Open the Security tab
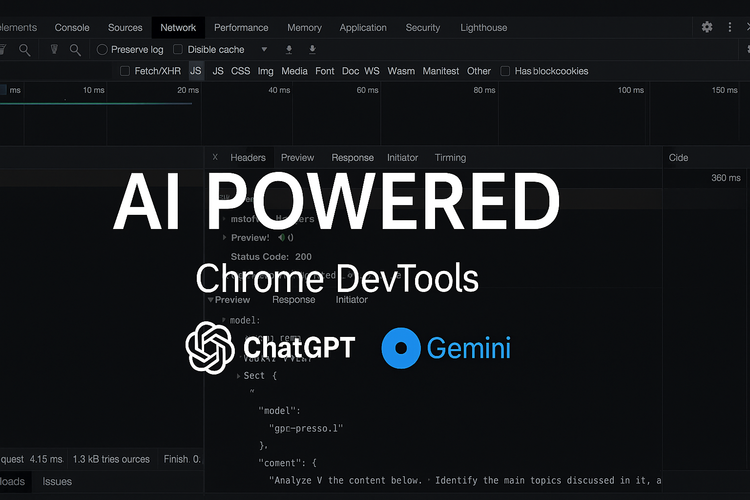This screenshot has width=750, height=500. [x=423, y=28]
